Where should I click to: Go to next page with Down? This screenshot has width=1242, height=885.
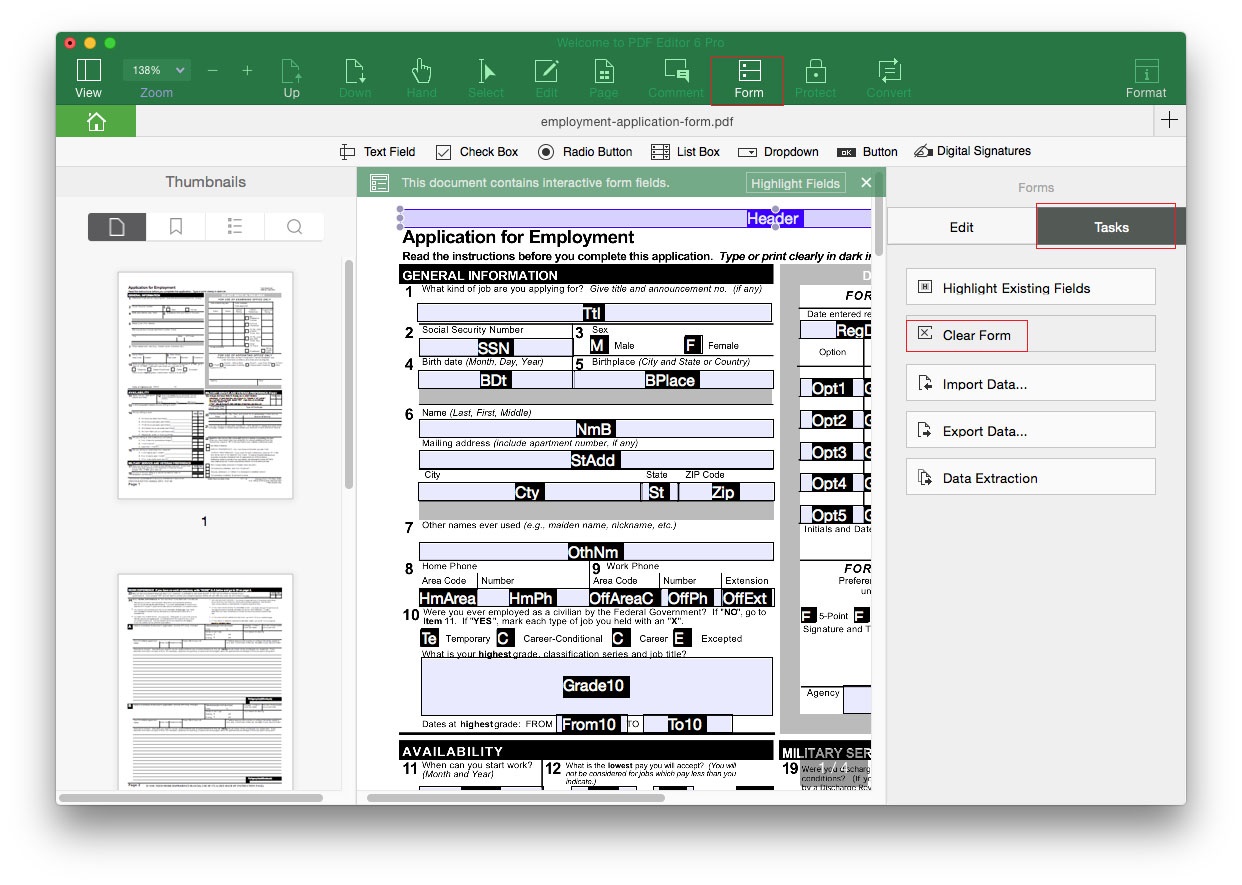tap(355, 78)
